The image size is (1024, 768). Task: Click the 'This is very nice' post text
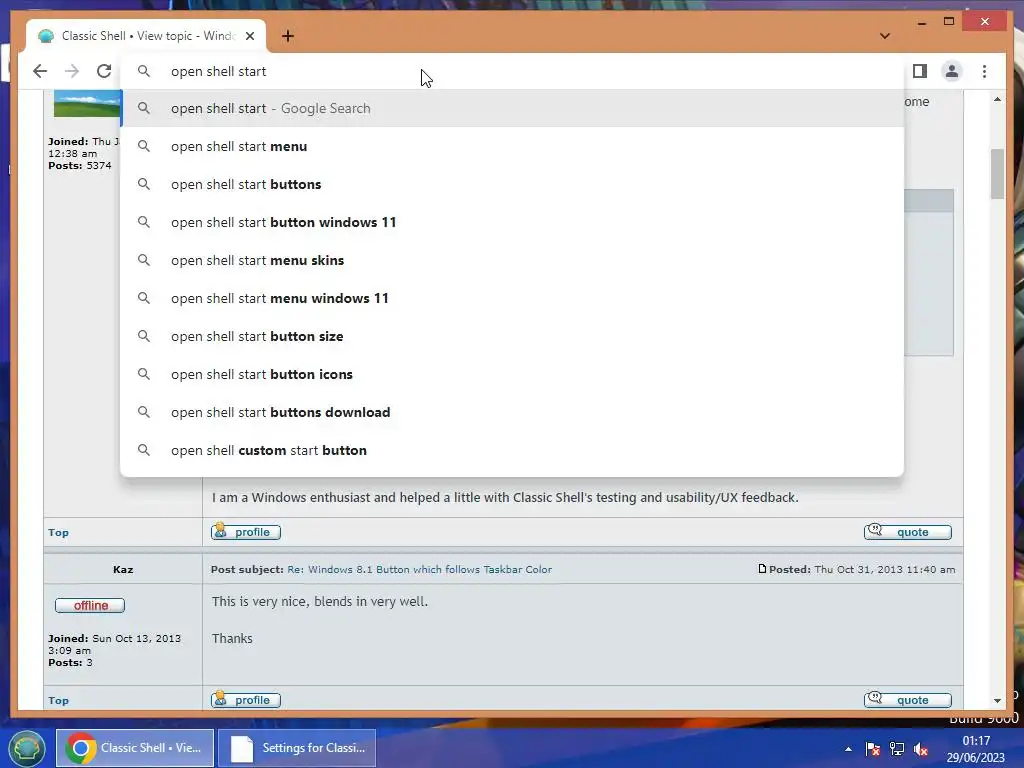[x=319, y=601]
